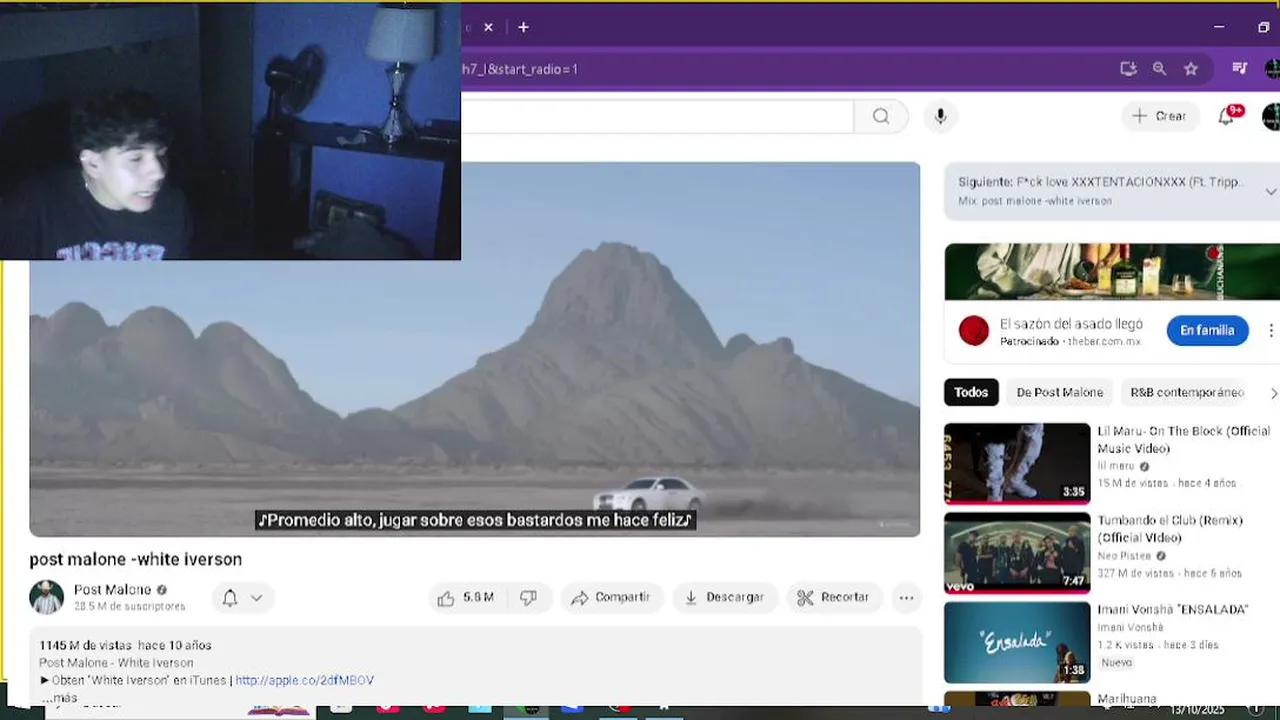Dislike the video with thumbs-down

[x=528, y=598]
